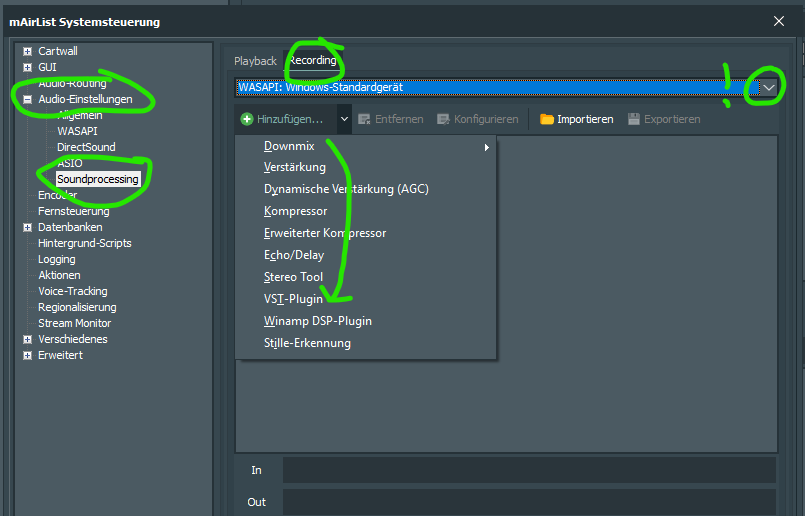The height and width of the screenshot is (516, 805).
Task: Switch to the Recording tab
Action: tap(313, 60)
